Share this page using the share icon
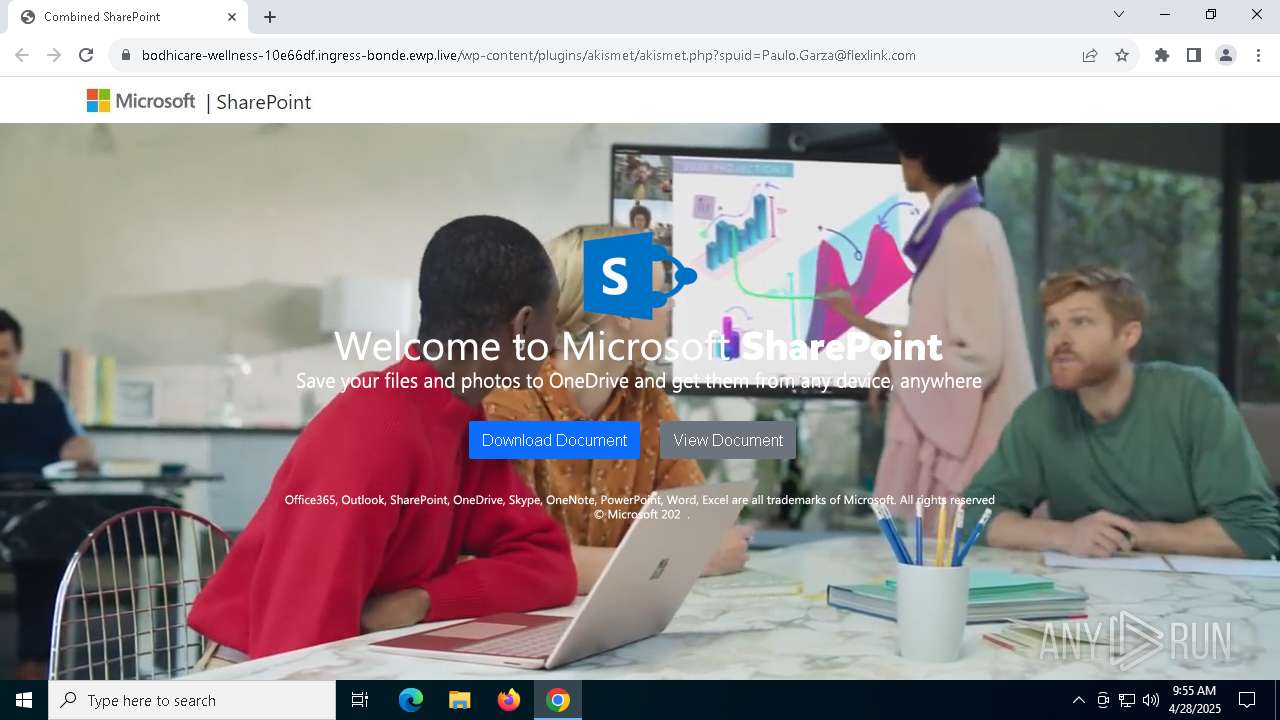 click(1090, 55)
